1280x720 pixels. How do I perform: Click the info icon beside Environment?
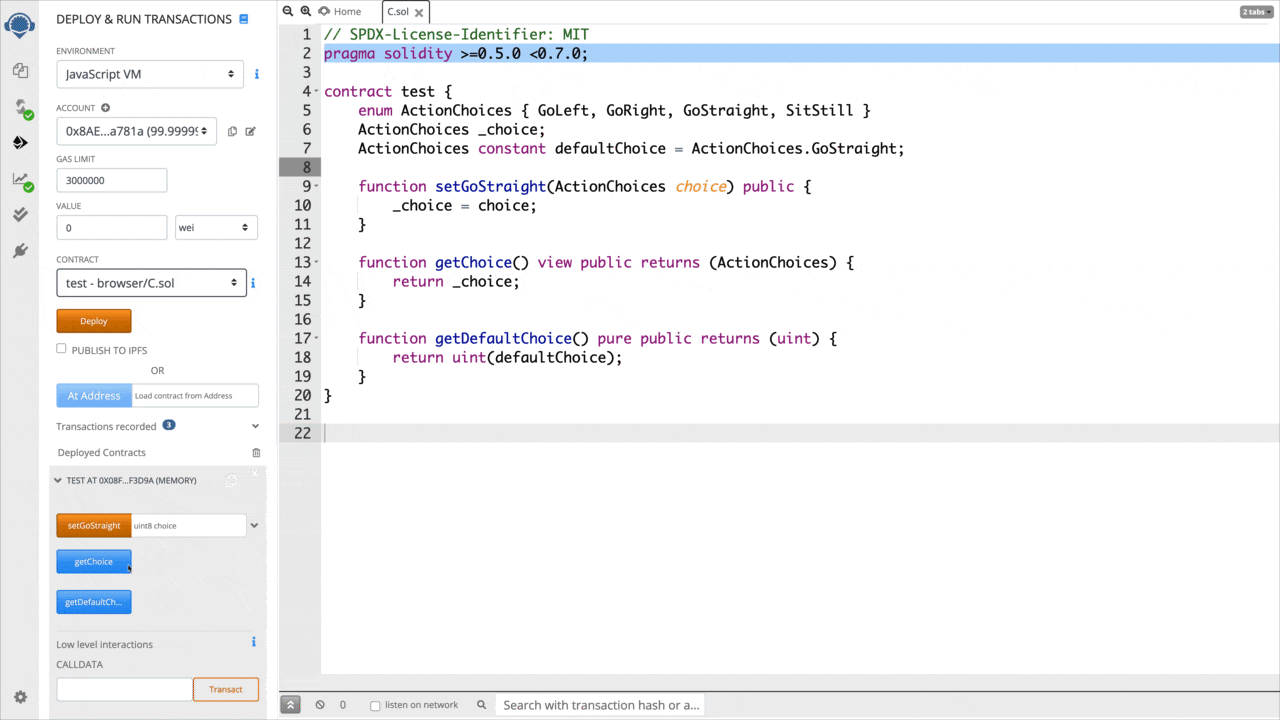coord(257,74)
